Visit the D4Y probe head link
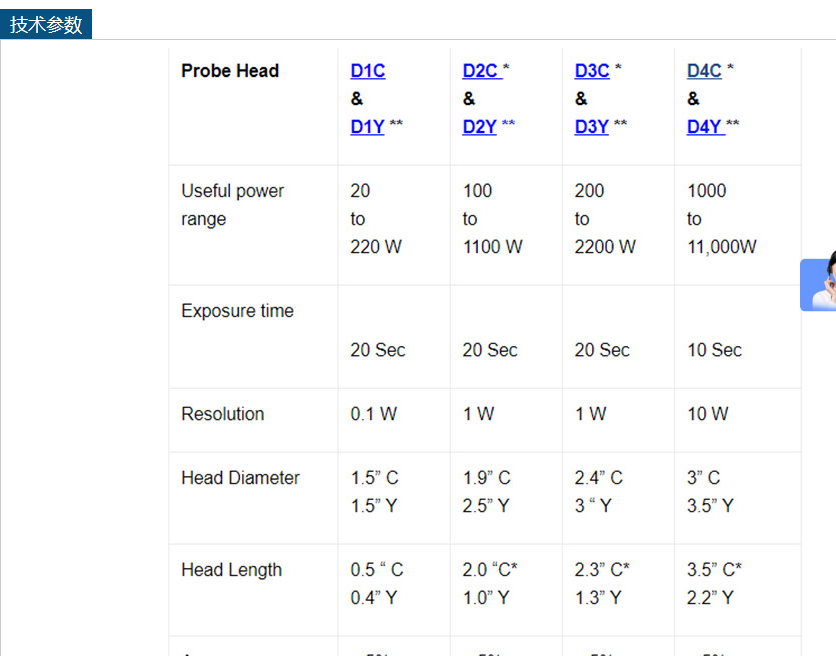 pyautogui.click(x=705, y=126)
